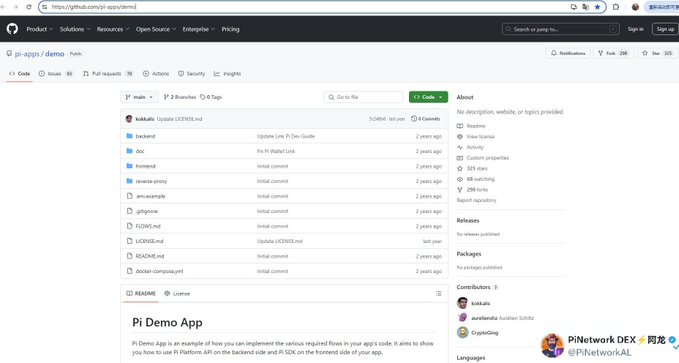Screen dimensions: 679x363
Task: Click browser address bar URL
Action: tap(94, 7)
